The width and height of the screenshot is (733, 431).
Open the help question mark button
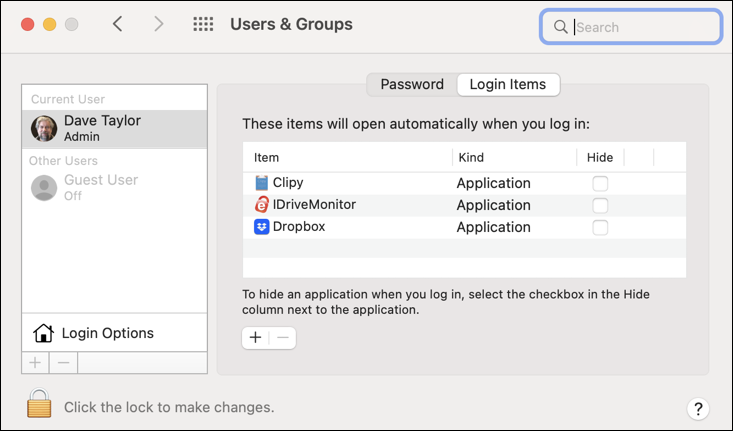click(698, 408)
